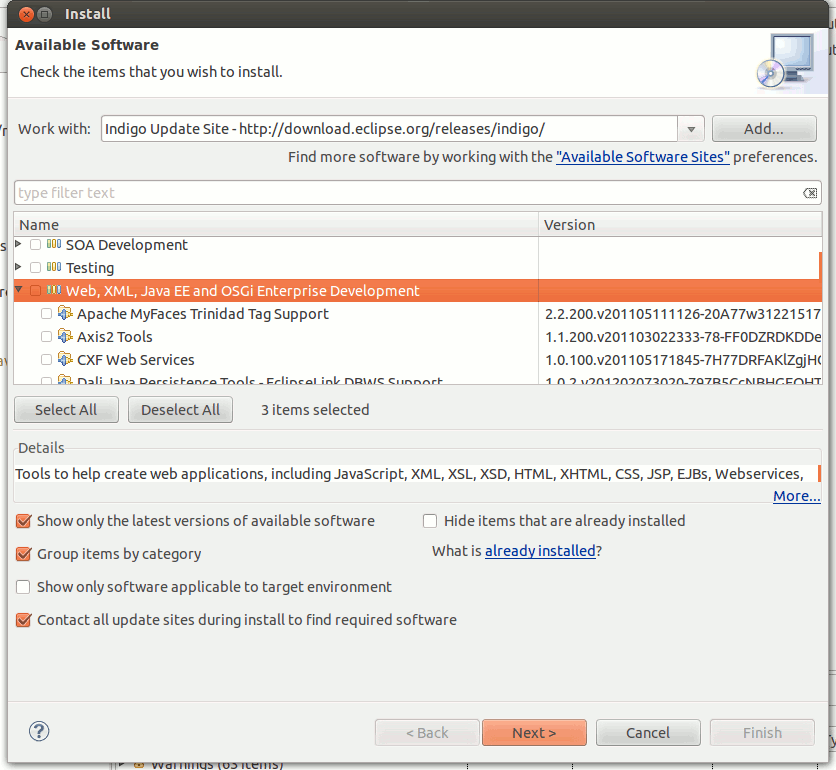This screenshot has height=770, width=836.
Task: Select the Testing row label
Action: pos(90,268)
